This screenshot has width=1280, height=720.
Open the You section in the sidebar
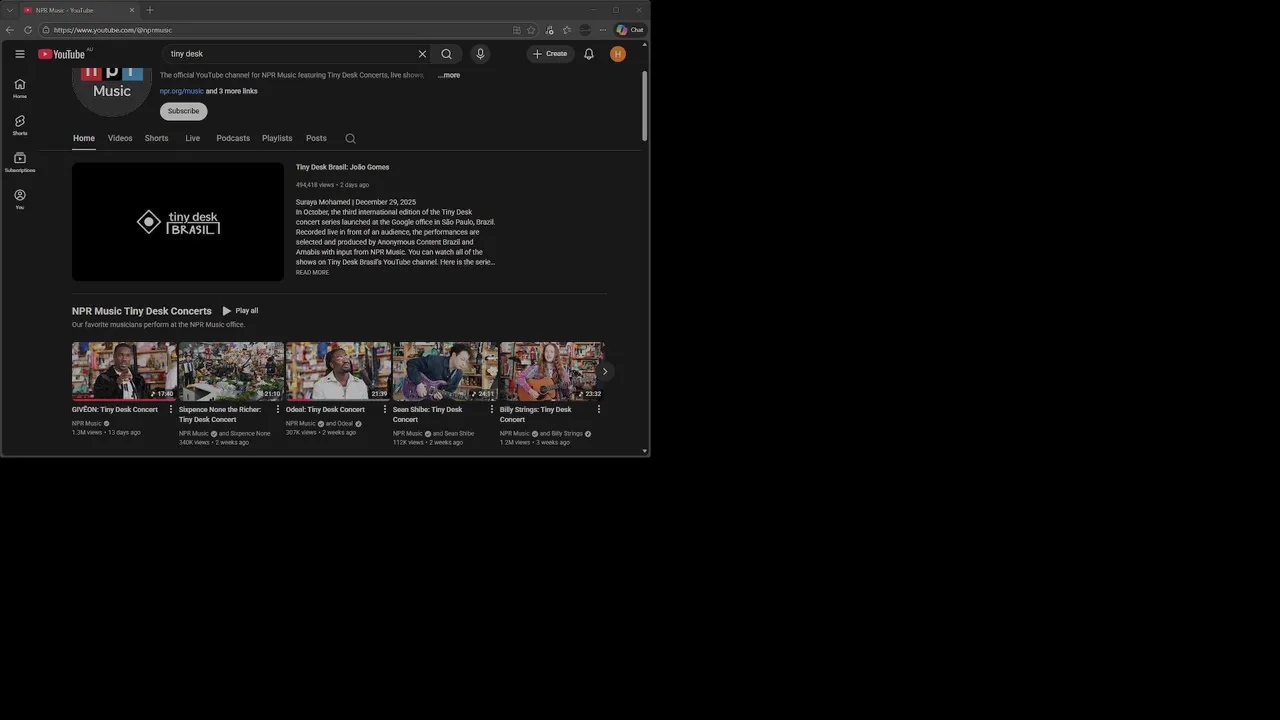pyautogui.click(x=20, y=199)
